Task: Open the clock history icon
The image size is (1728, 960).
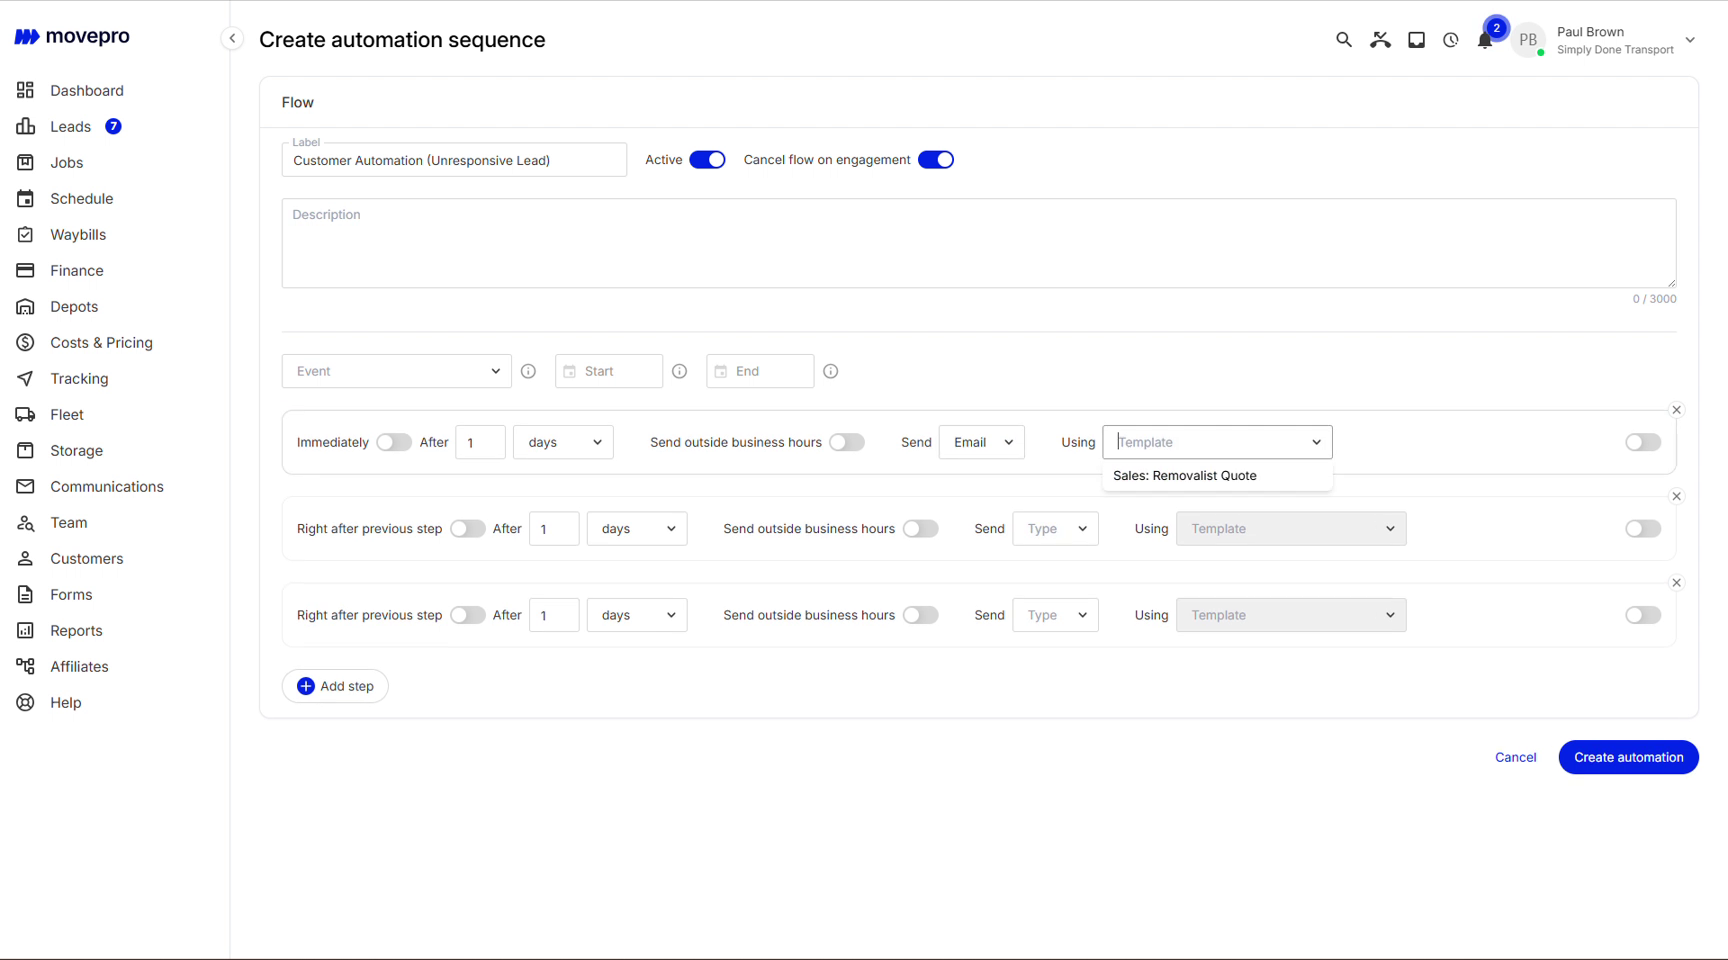Action: coord(1450,40)
